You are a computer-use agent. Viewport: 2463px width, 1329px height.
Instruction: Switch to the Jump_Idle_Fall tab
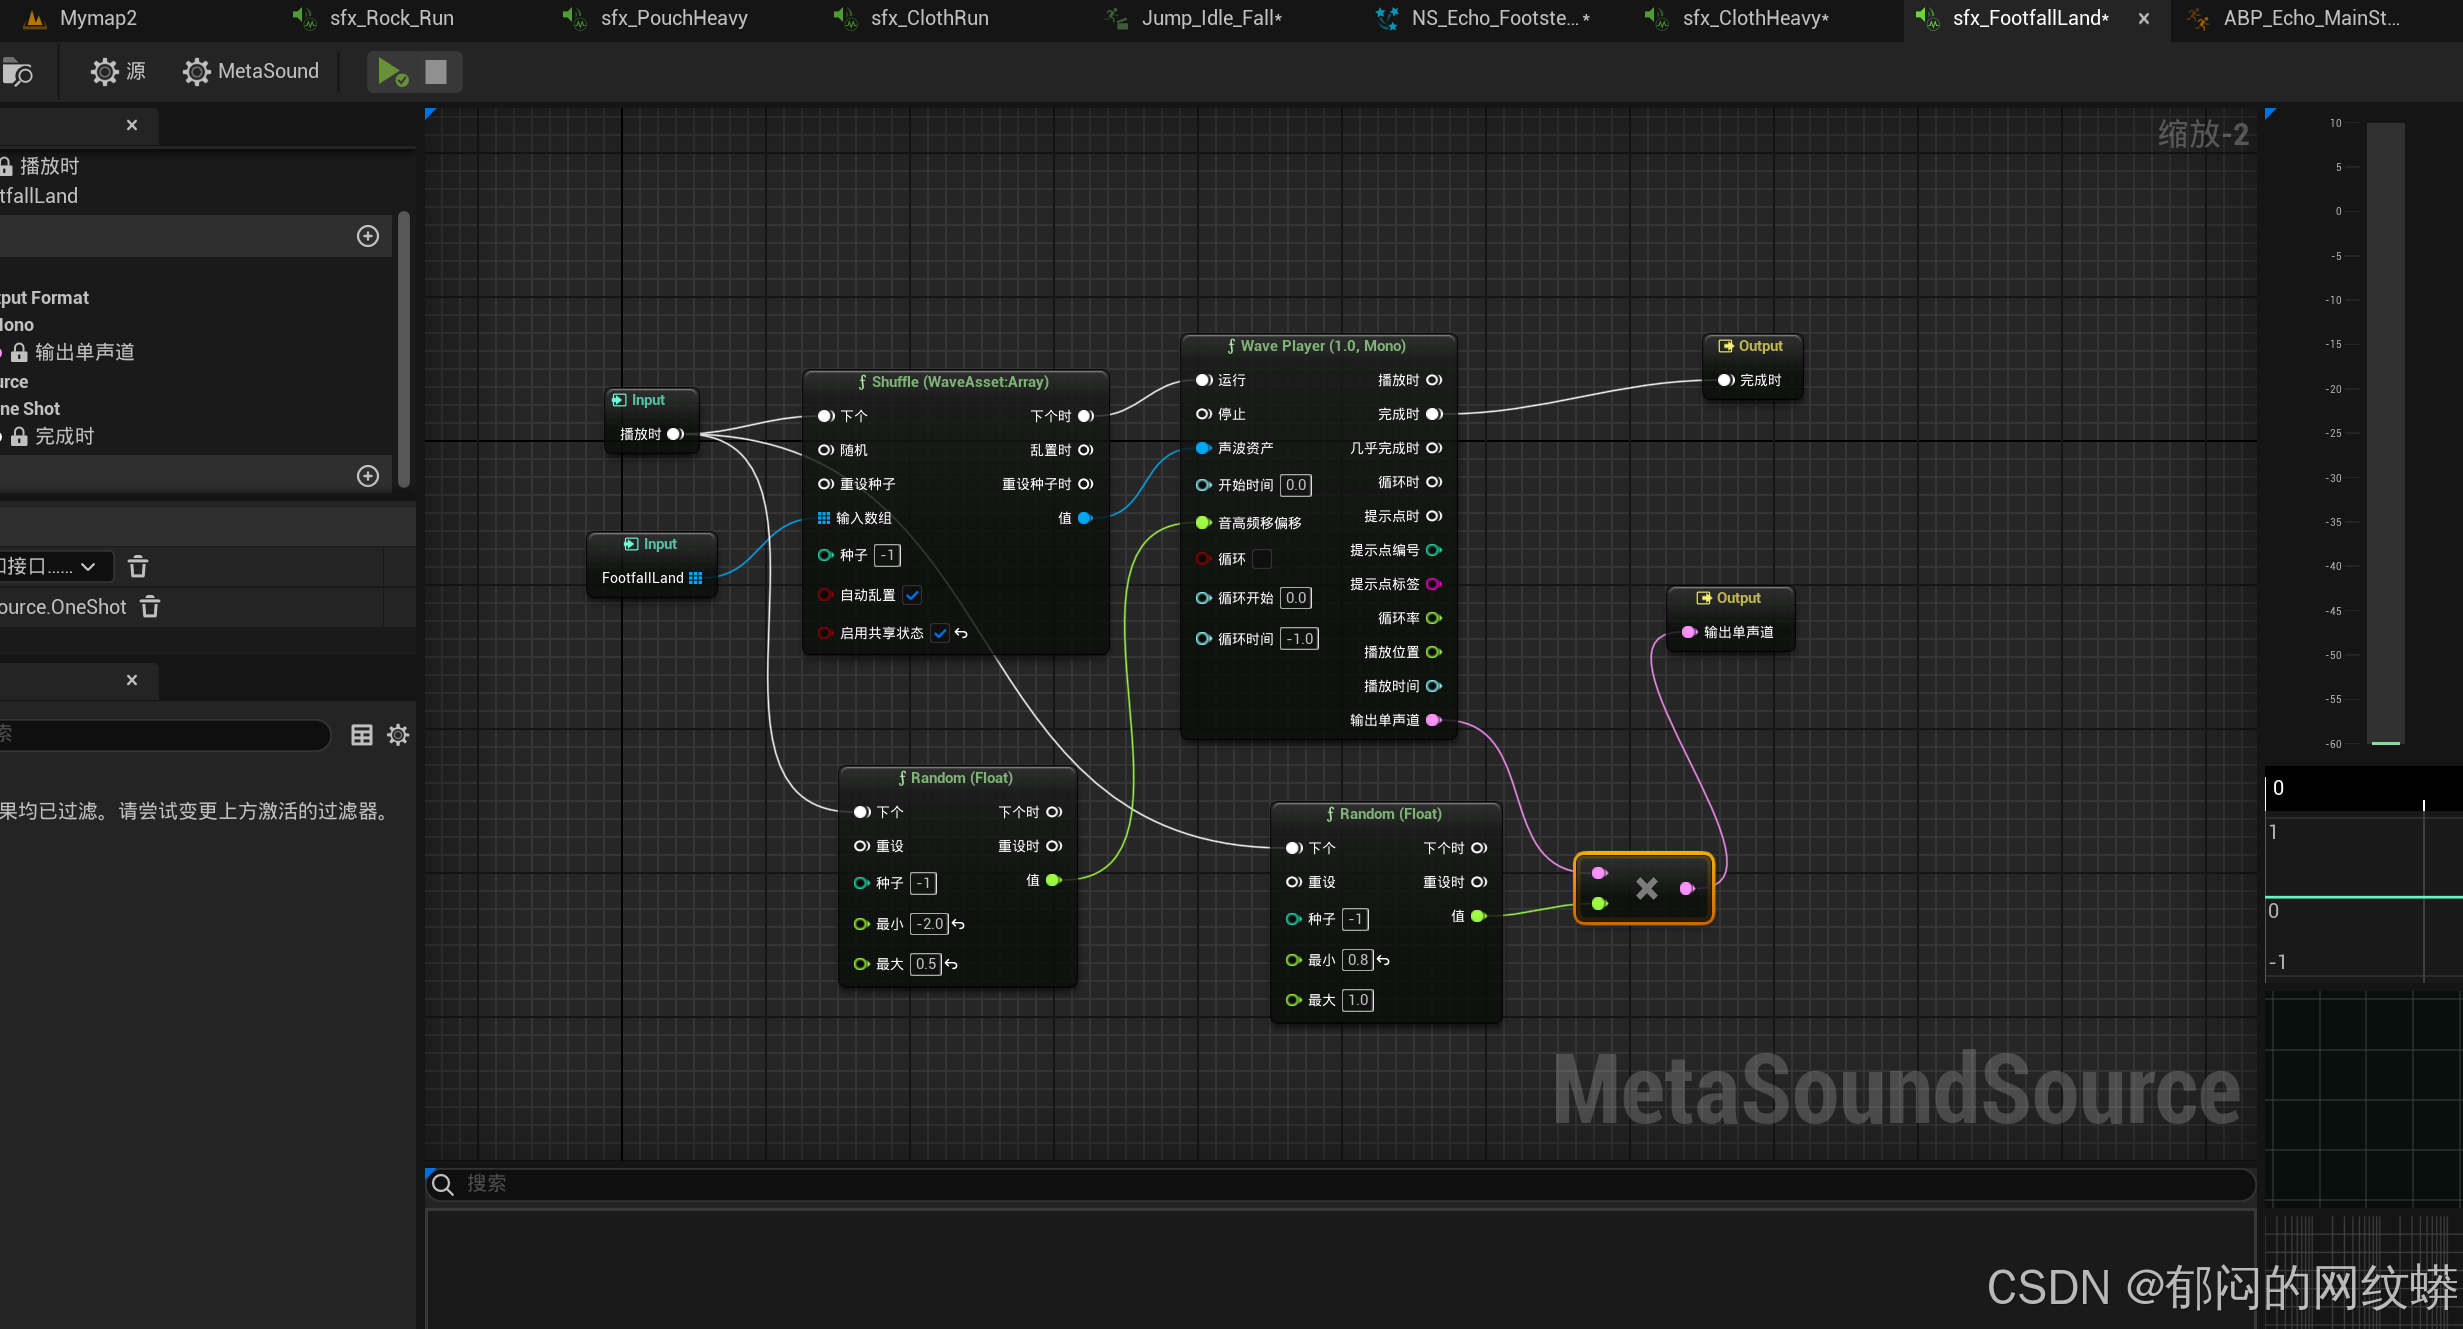click(1210, 18)
